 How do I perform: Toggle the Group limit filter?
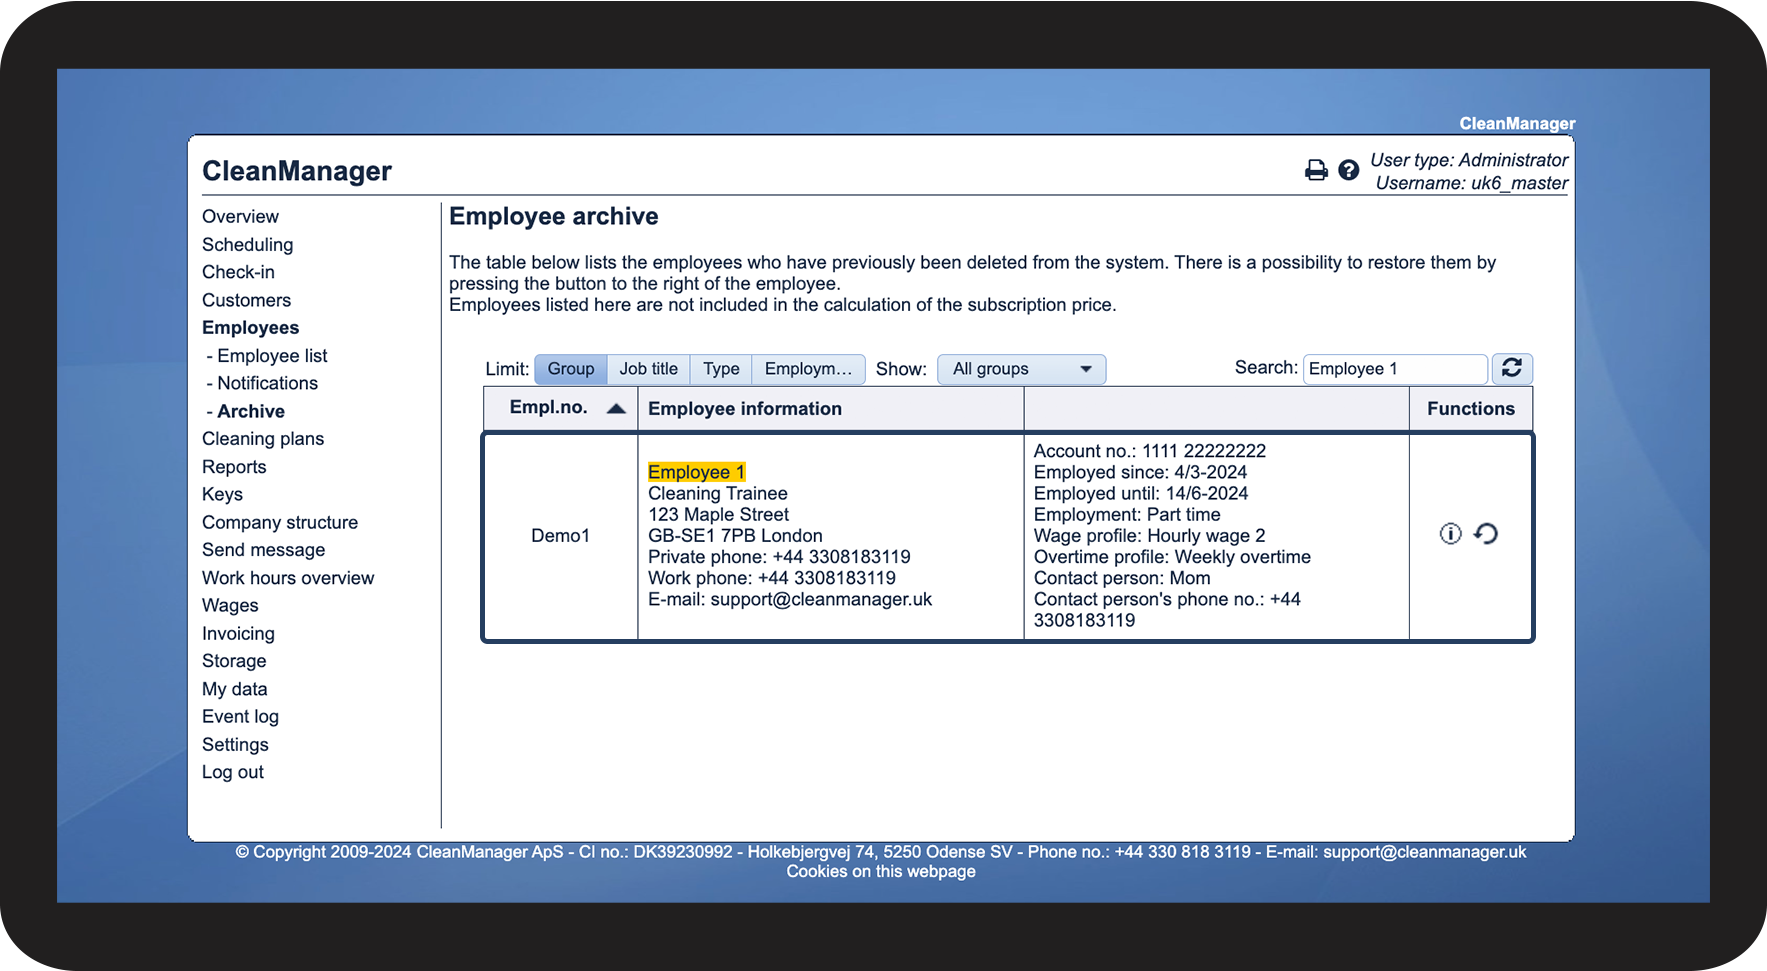coord(571,369)
